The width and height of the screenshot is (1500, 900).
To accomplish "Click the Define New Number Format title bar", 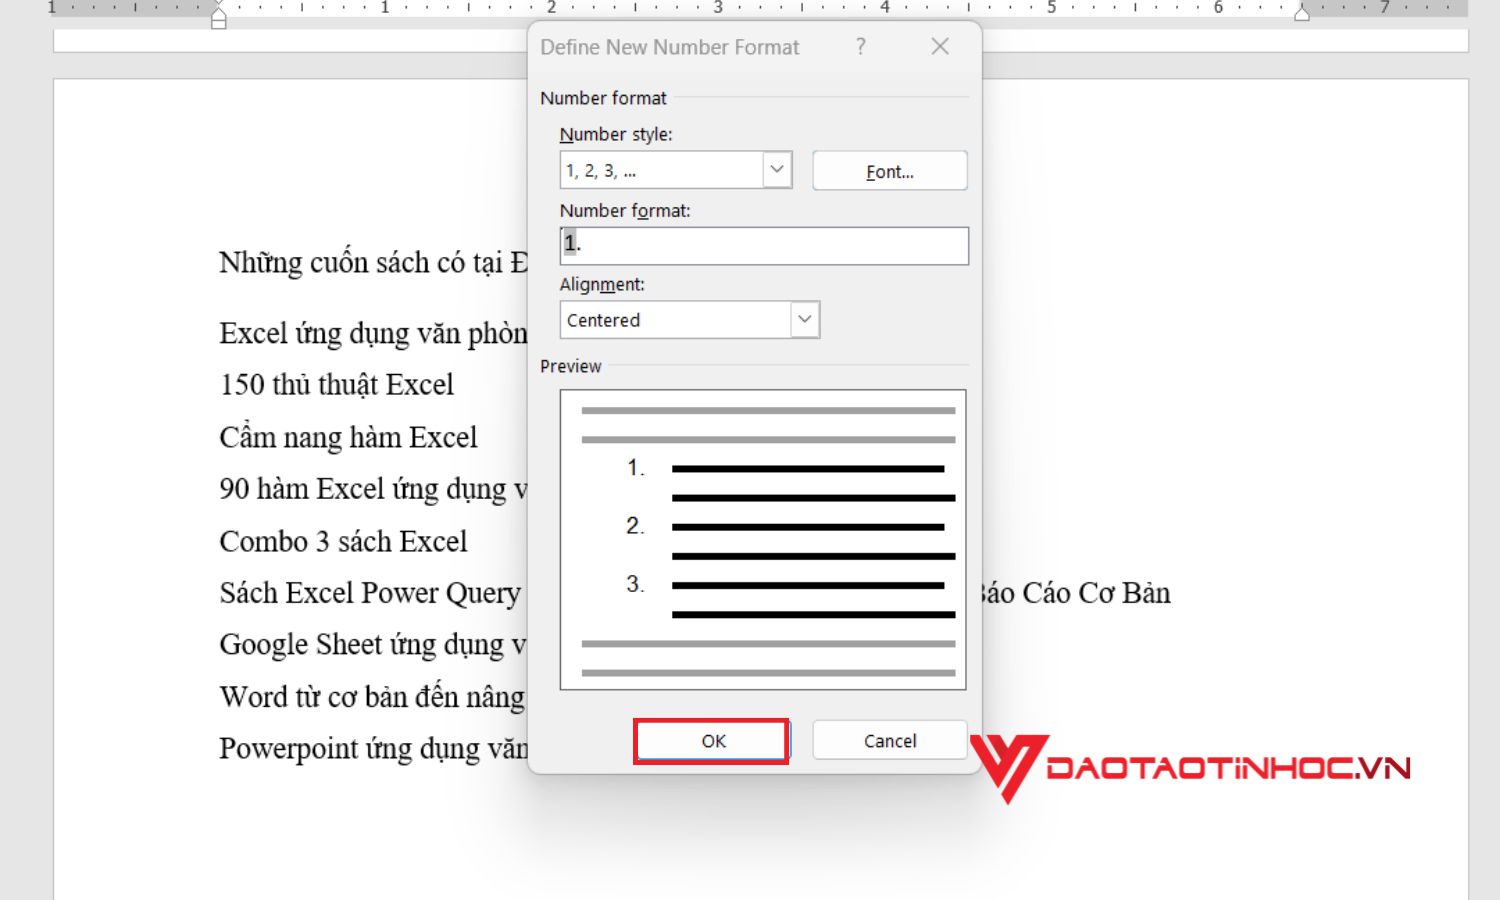I will 670,46.
